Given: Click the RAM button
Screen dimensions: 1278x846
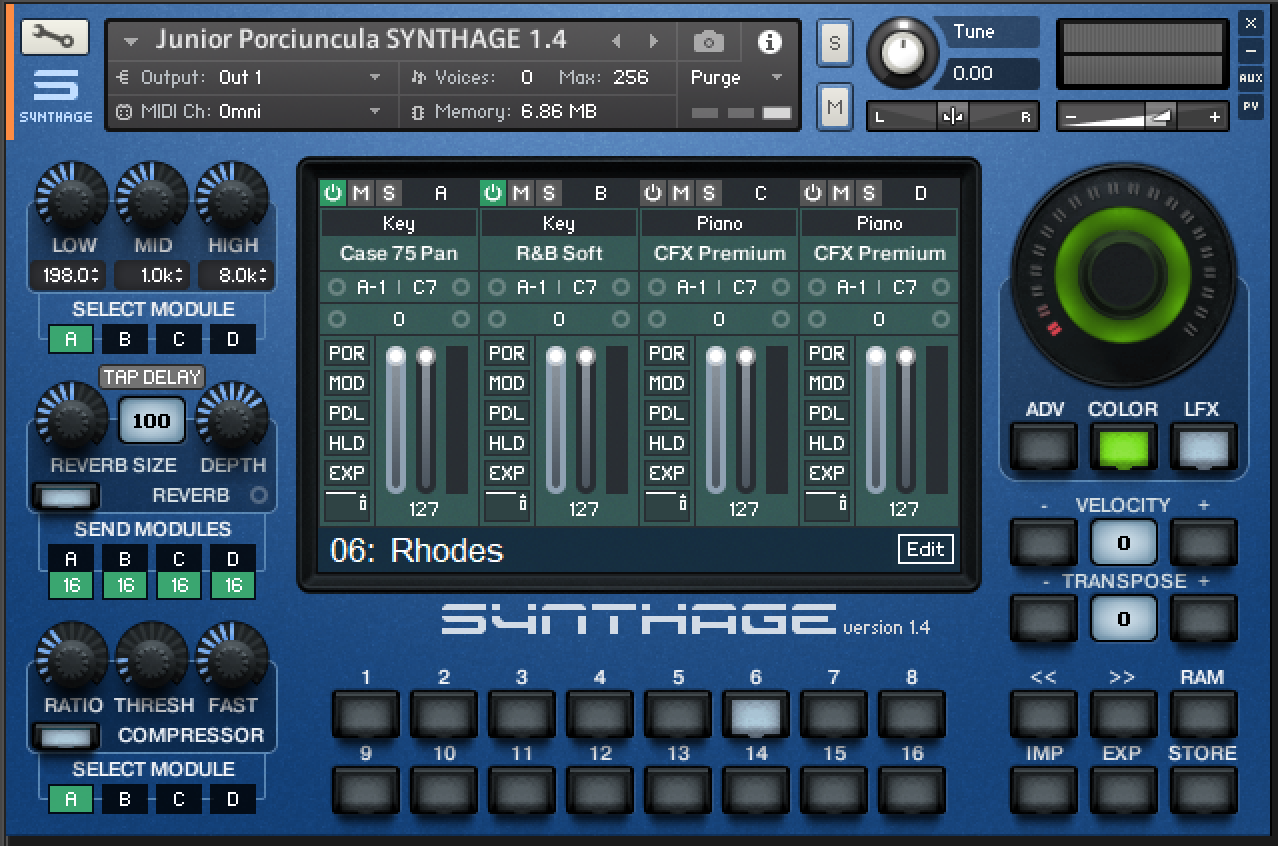Looking at the screenshot, I should click(x=1203, y=714).
